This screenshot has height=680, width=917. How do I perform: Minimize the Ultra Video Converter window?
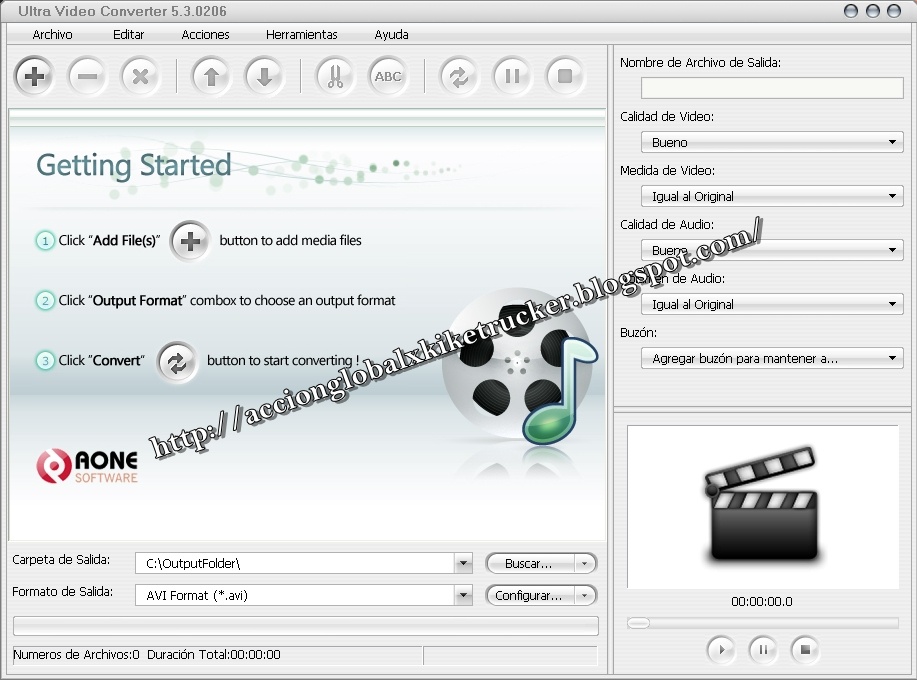[852, 11]
